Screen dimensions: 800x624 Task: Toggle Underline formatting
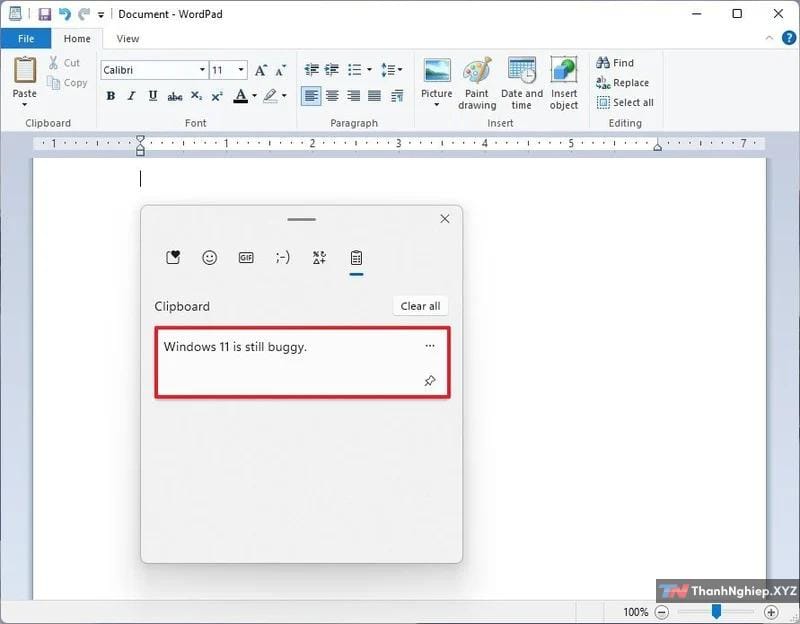(x=153, y=95)
